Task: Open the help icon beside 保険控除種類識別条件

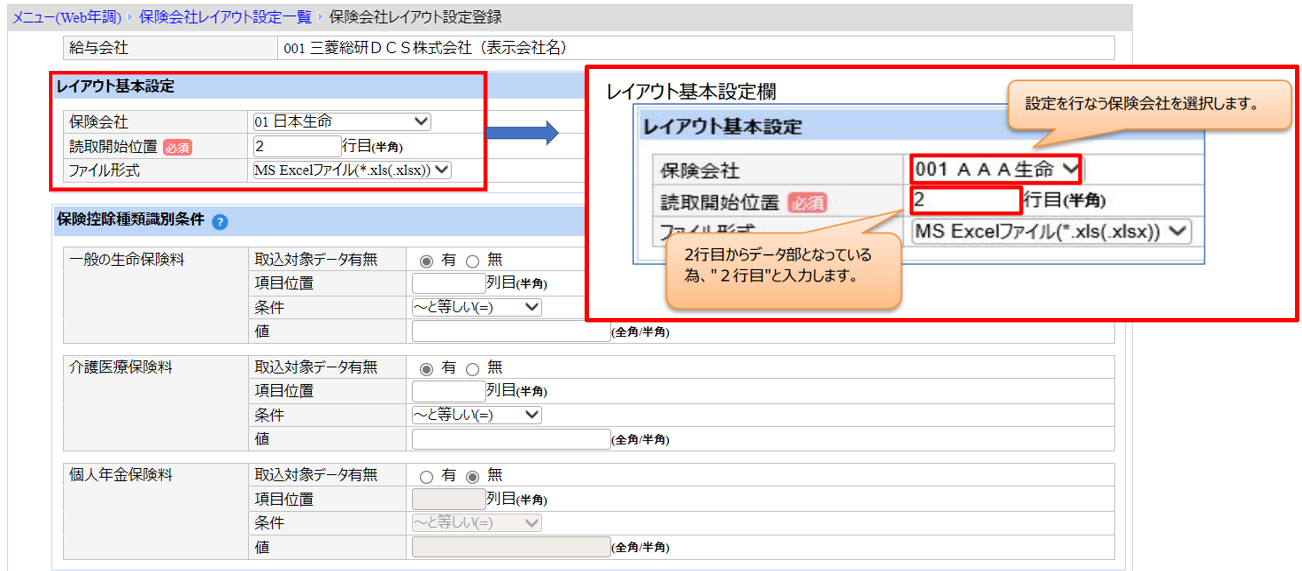Action: 220,222
